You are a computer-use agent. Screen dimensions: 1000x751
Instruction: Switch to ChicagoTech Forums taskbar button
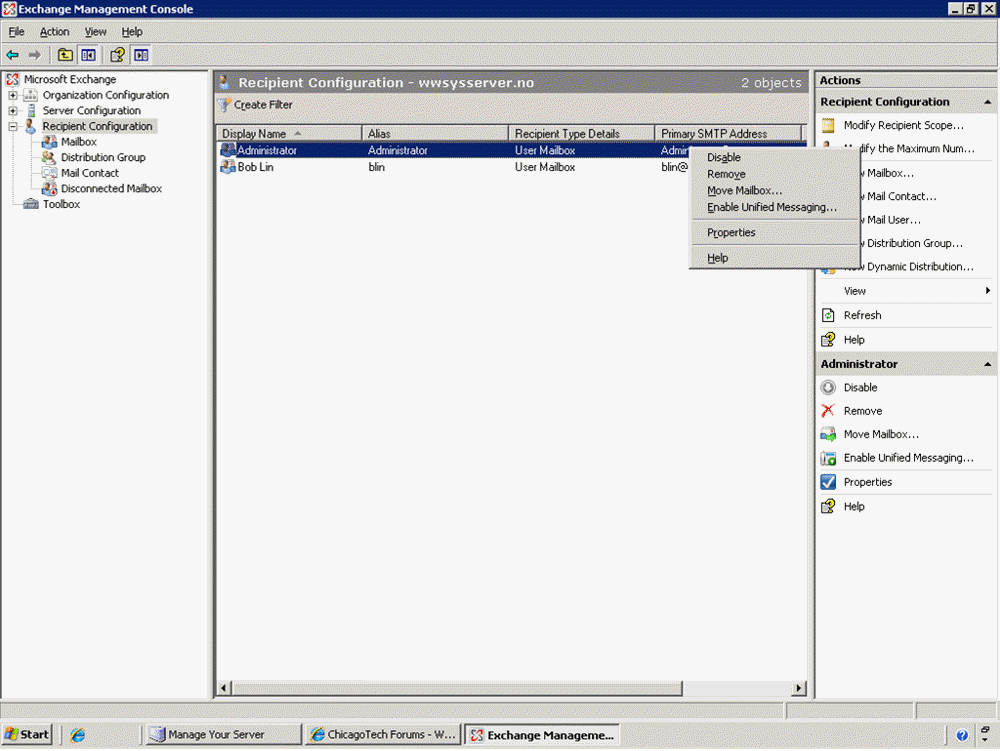tap(383, 734)
